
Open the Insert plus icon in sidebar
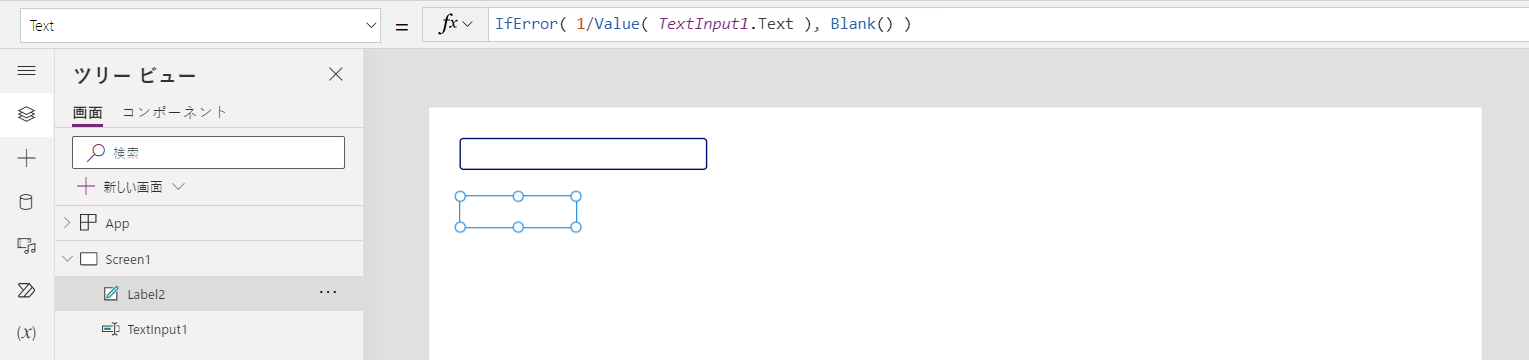(x=27, y=158)
